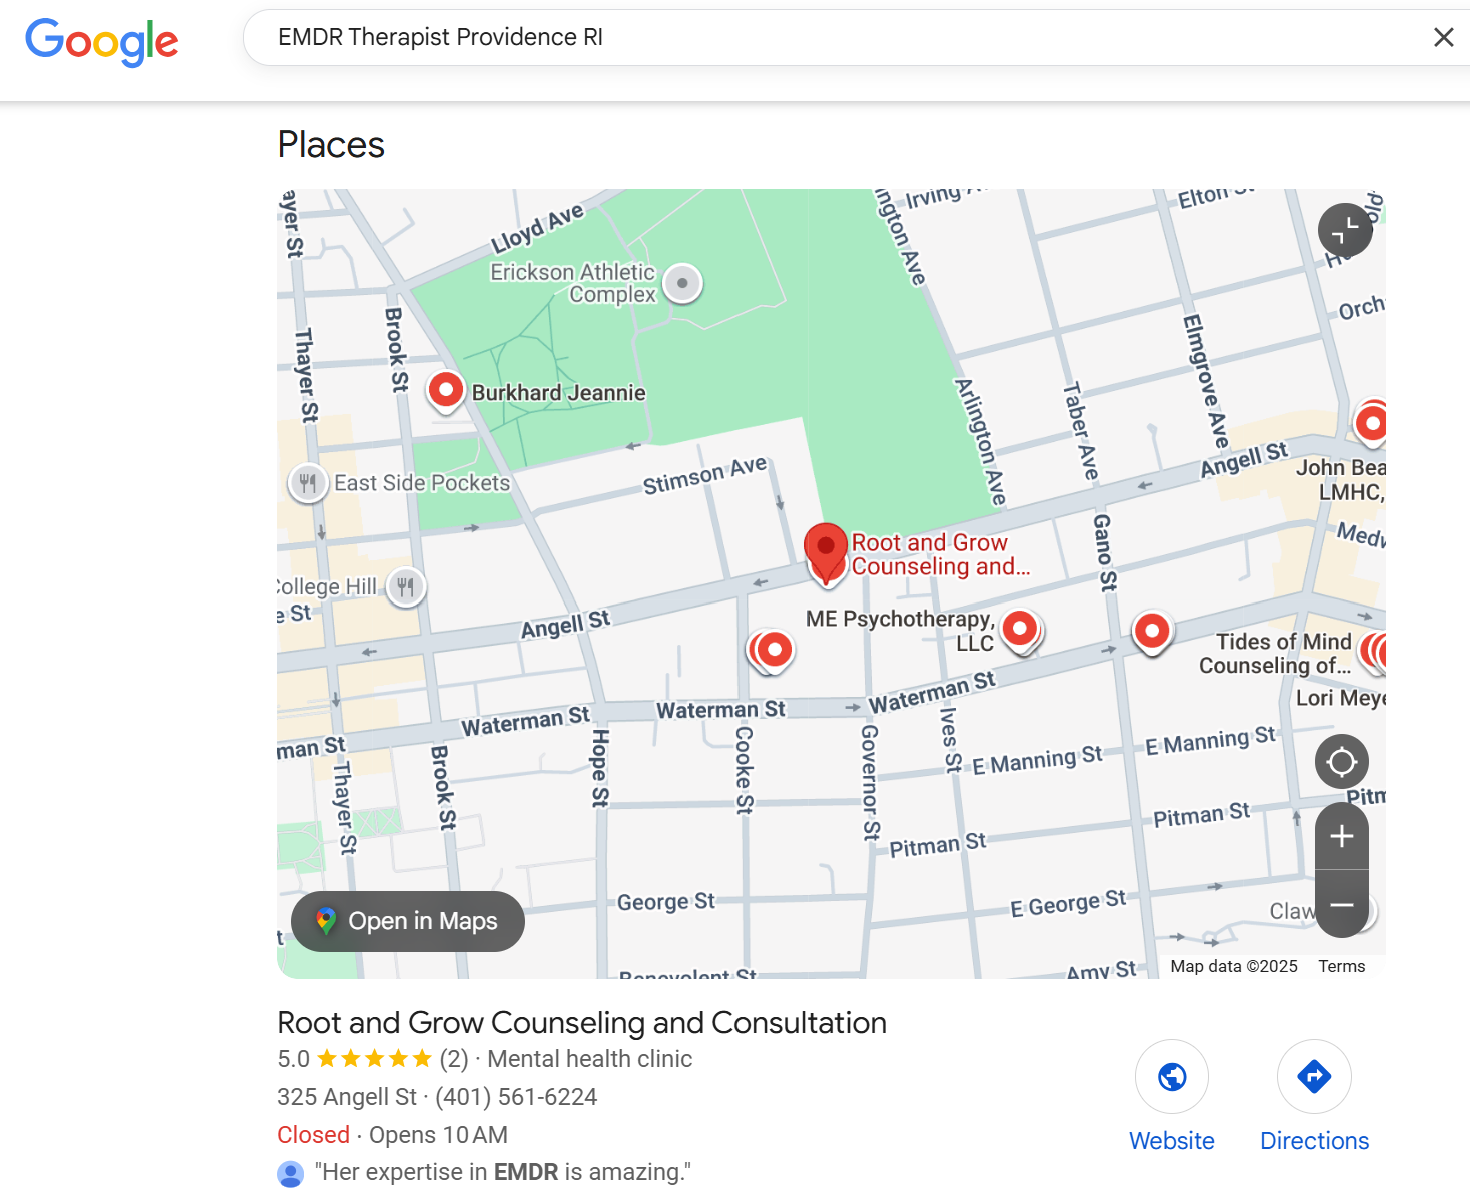Click the 325 Angell St address
Image resolution: width=1470 pixels, height=1202 pixels.
347,1097
